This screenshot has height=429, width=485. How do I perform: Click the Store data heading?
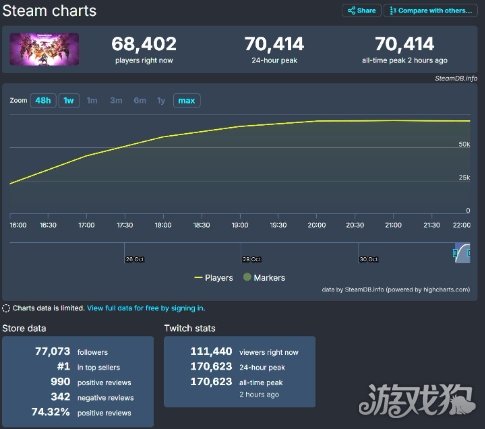click(24, 328)
